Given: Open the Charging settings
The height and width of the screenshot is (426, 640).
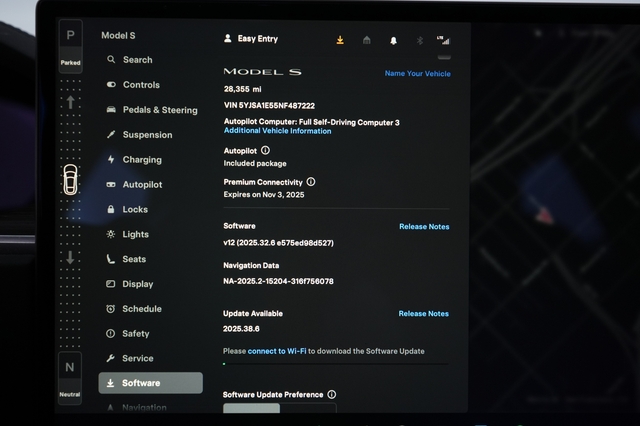Looking at the screenshot, I should click(x=134, y=160).
